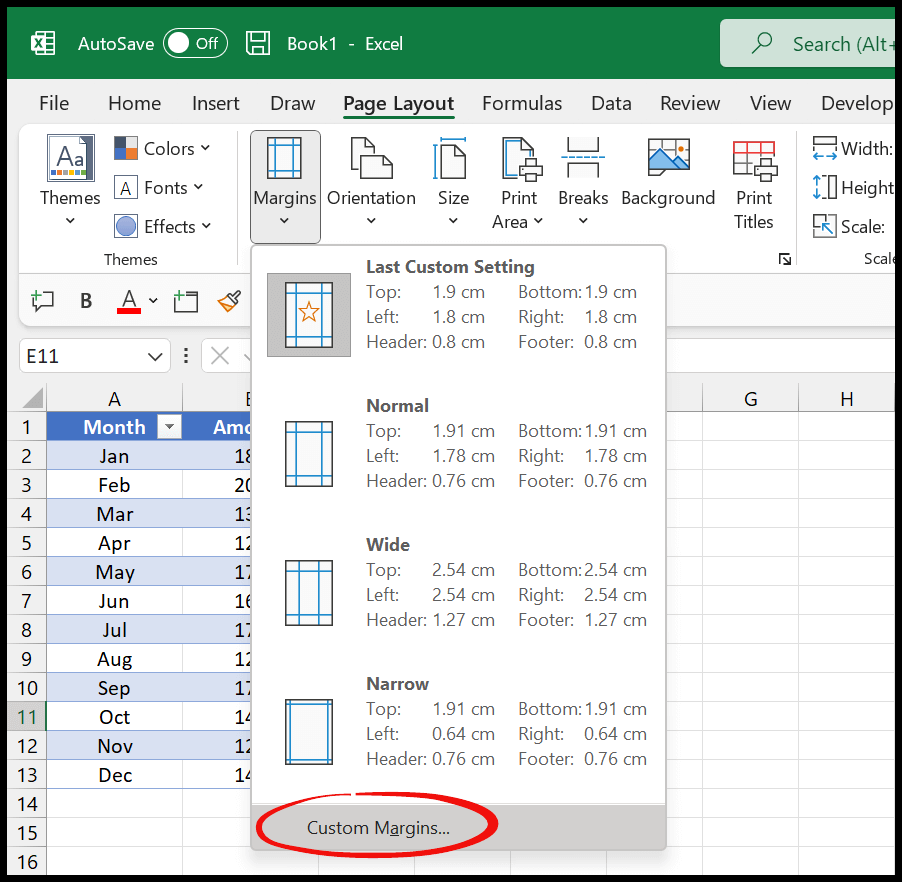The image size is (902, 882).
Task: Switch to the Formulas tab
Action: pos(522,103)
